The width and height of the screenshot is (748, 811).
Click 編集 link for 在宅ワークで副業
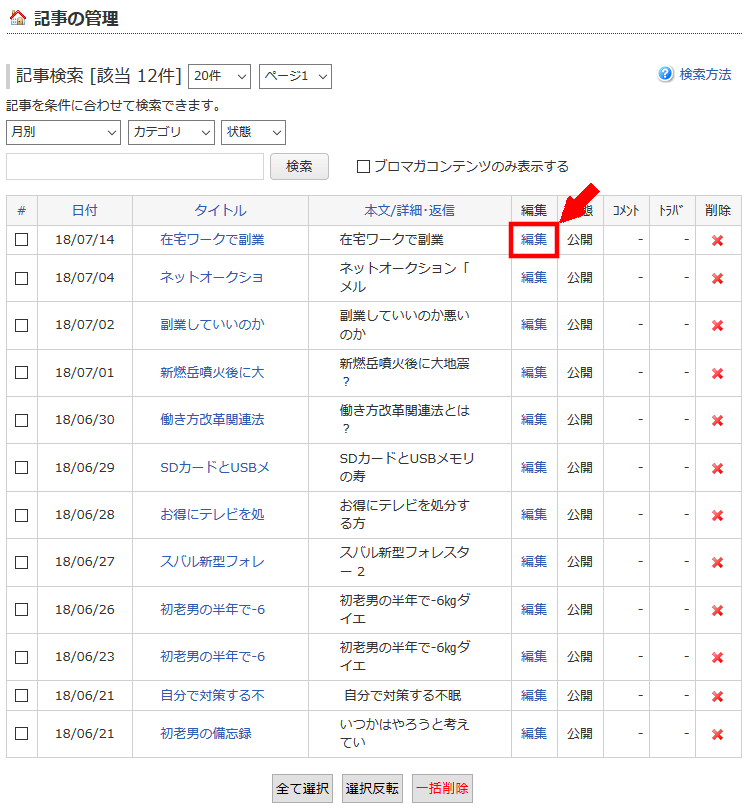(x=534, y=239)
